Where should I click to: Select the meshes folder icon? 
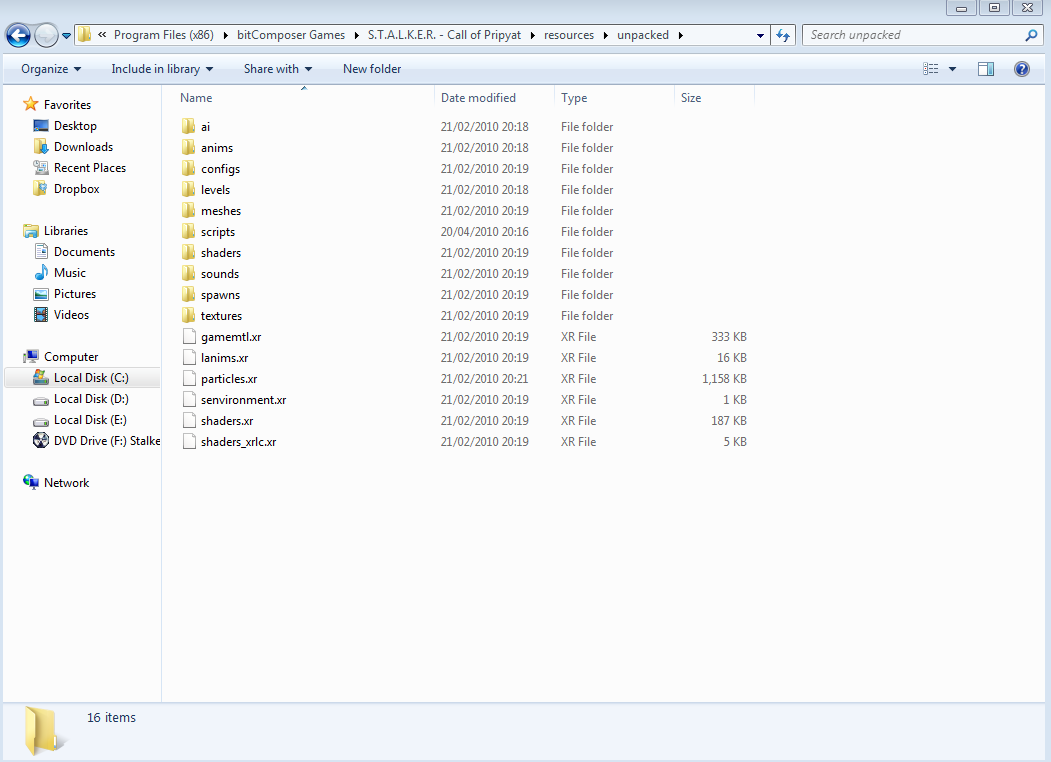[188, 210]
